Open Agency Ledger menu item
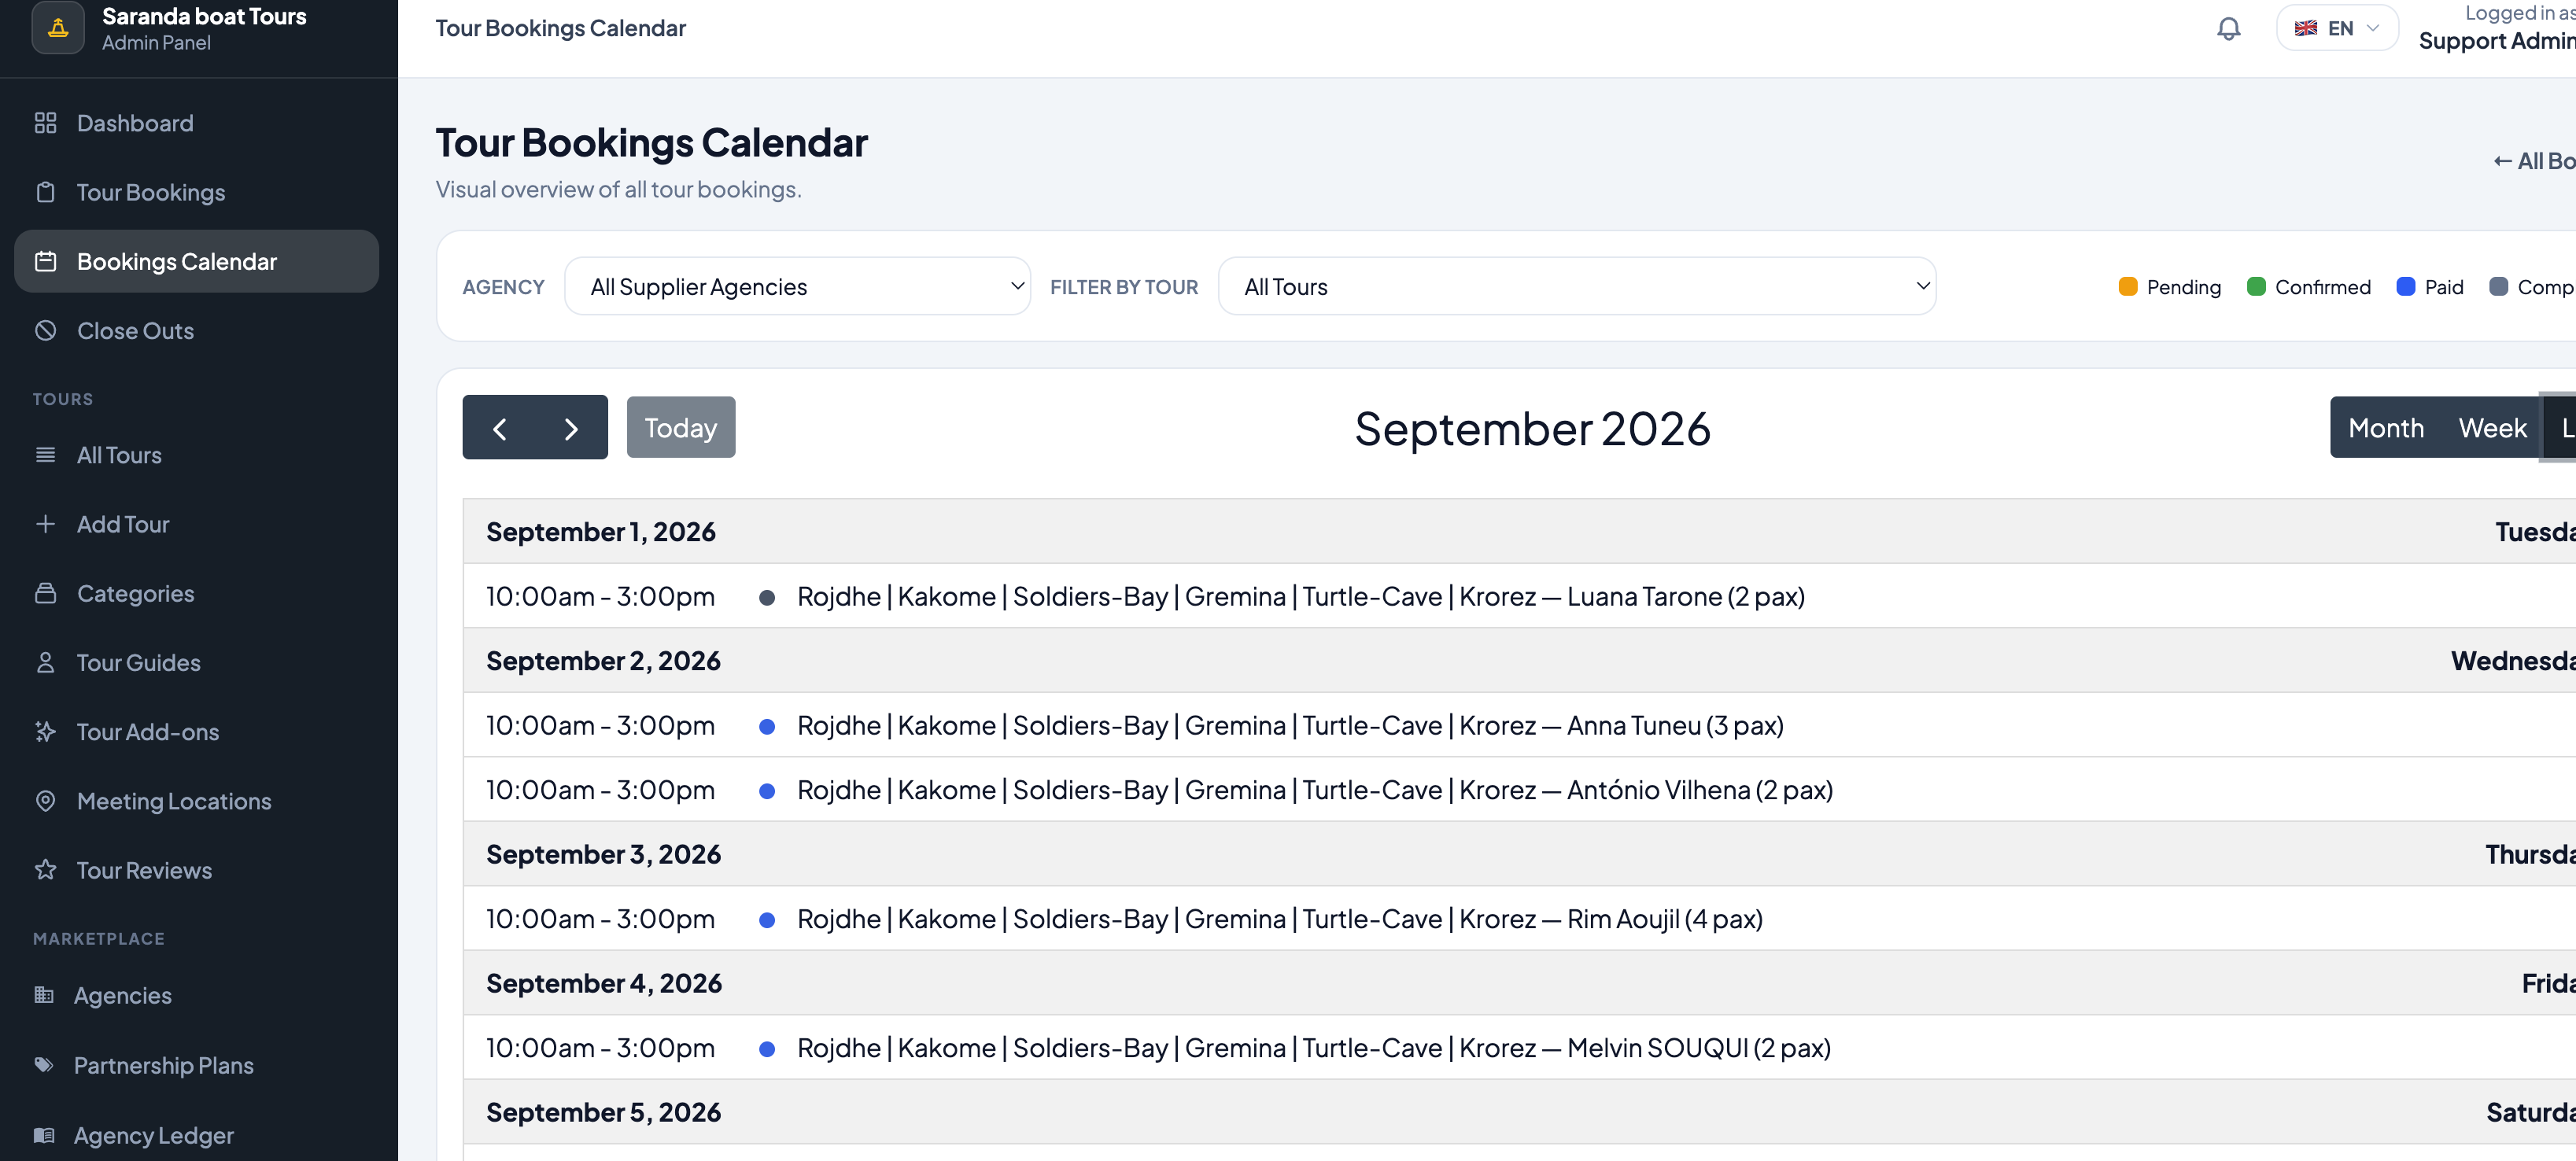This screenshot has height=1161, width=2576. coord(196,1135)
